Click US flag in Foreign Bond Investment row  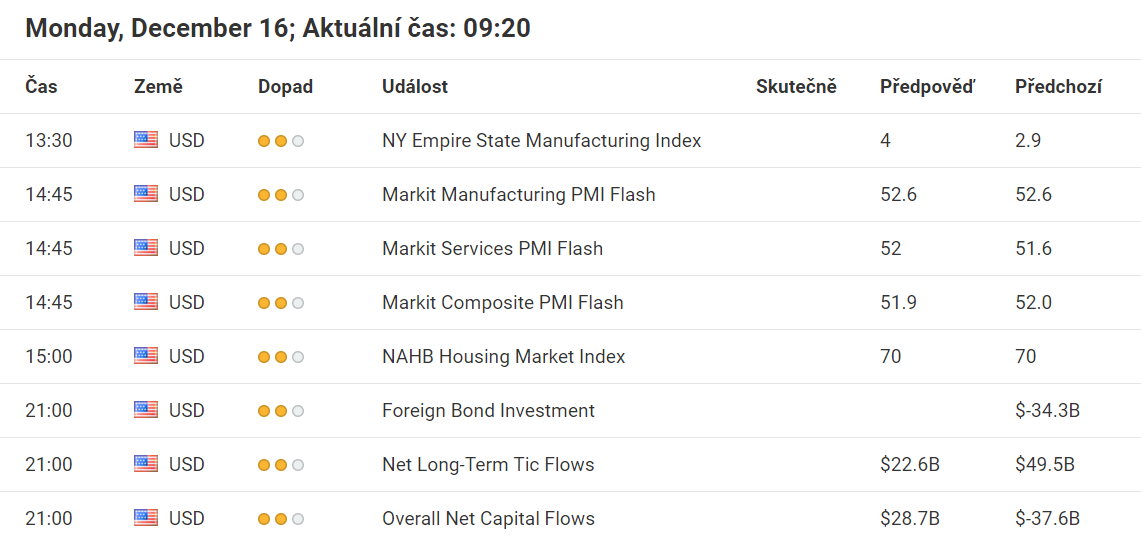tap(146, 410)
